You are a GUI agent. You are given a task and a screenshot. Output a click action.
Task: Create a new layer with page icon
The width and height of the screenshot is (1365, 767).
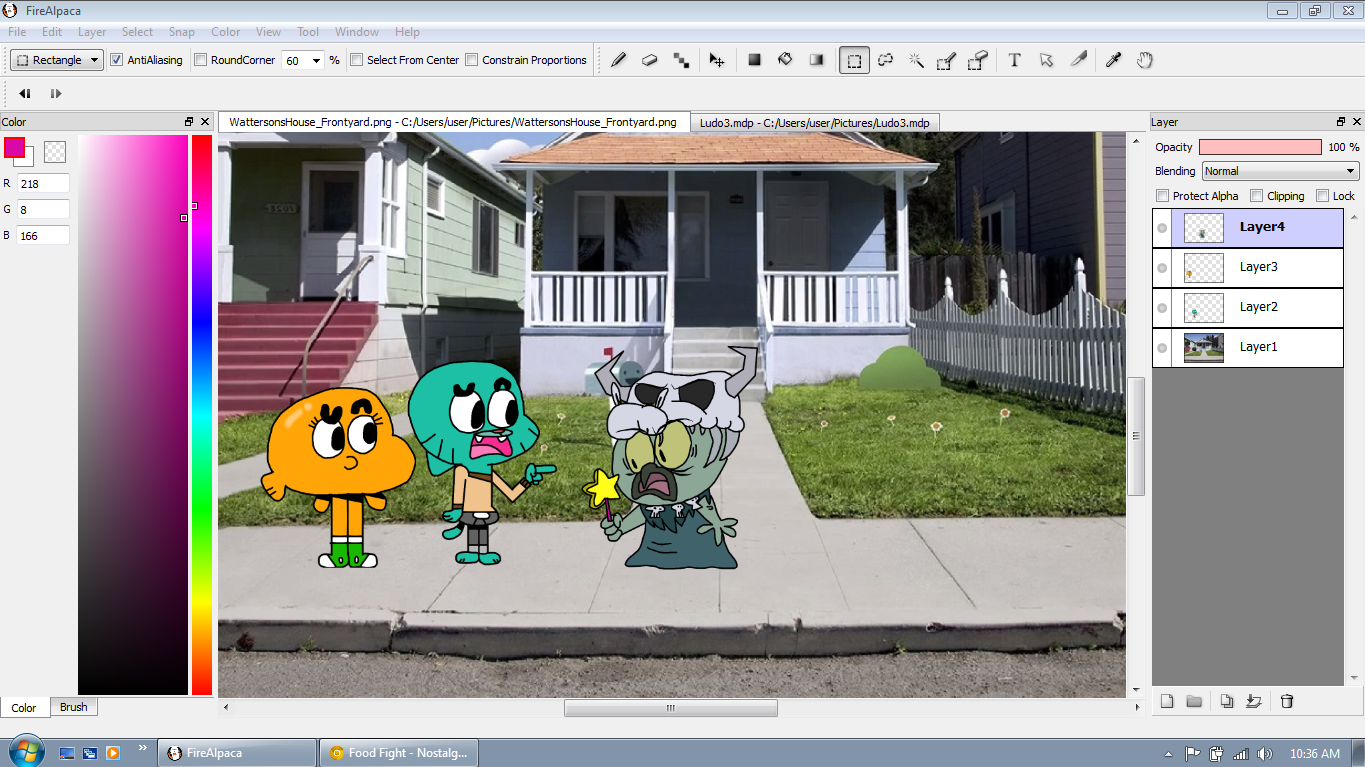pyautogui.click(x=1166, y=701)
